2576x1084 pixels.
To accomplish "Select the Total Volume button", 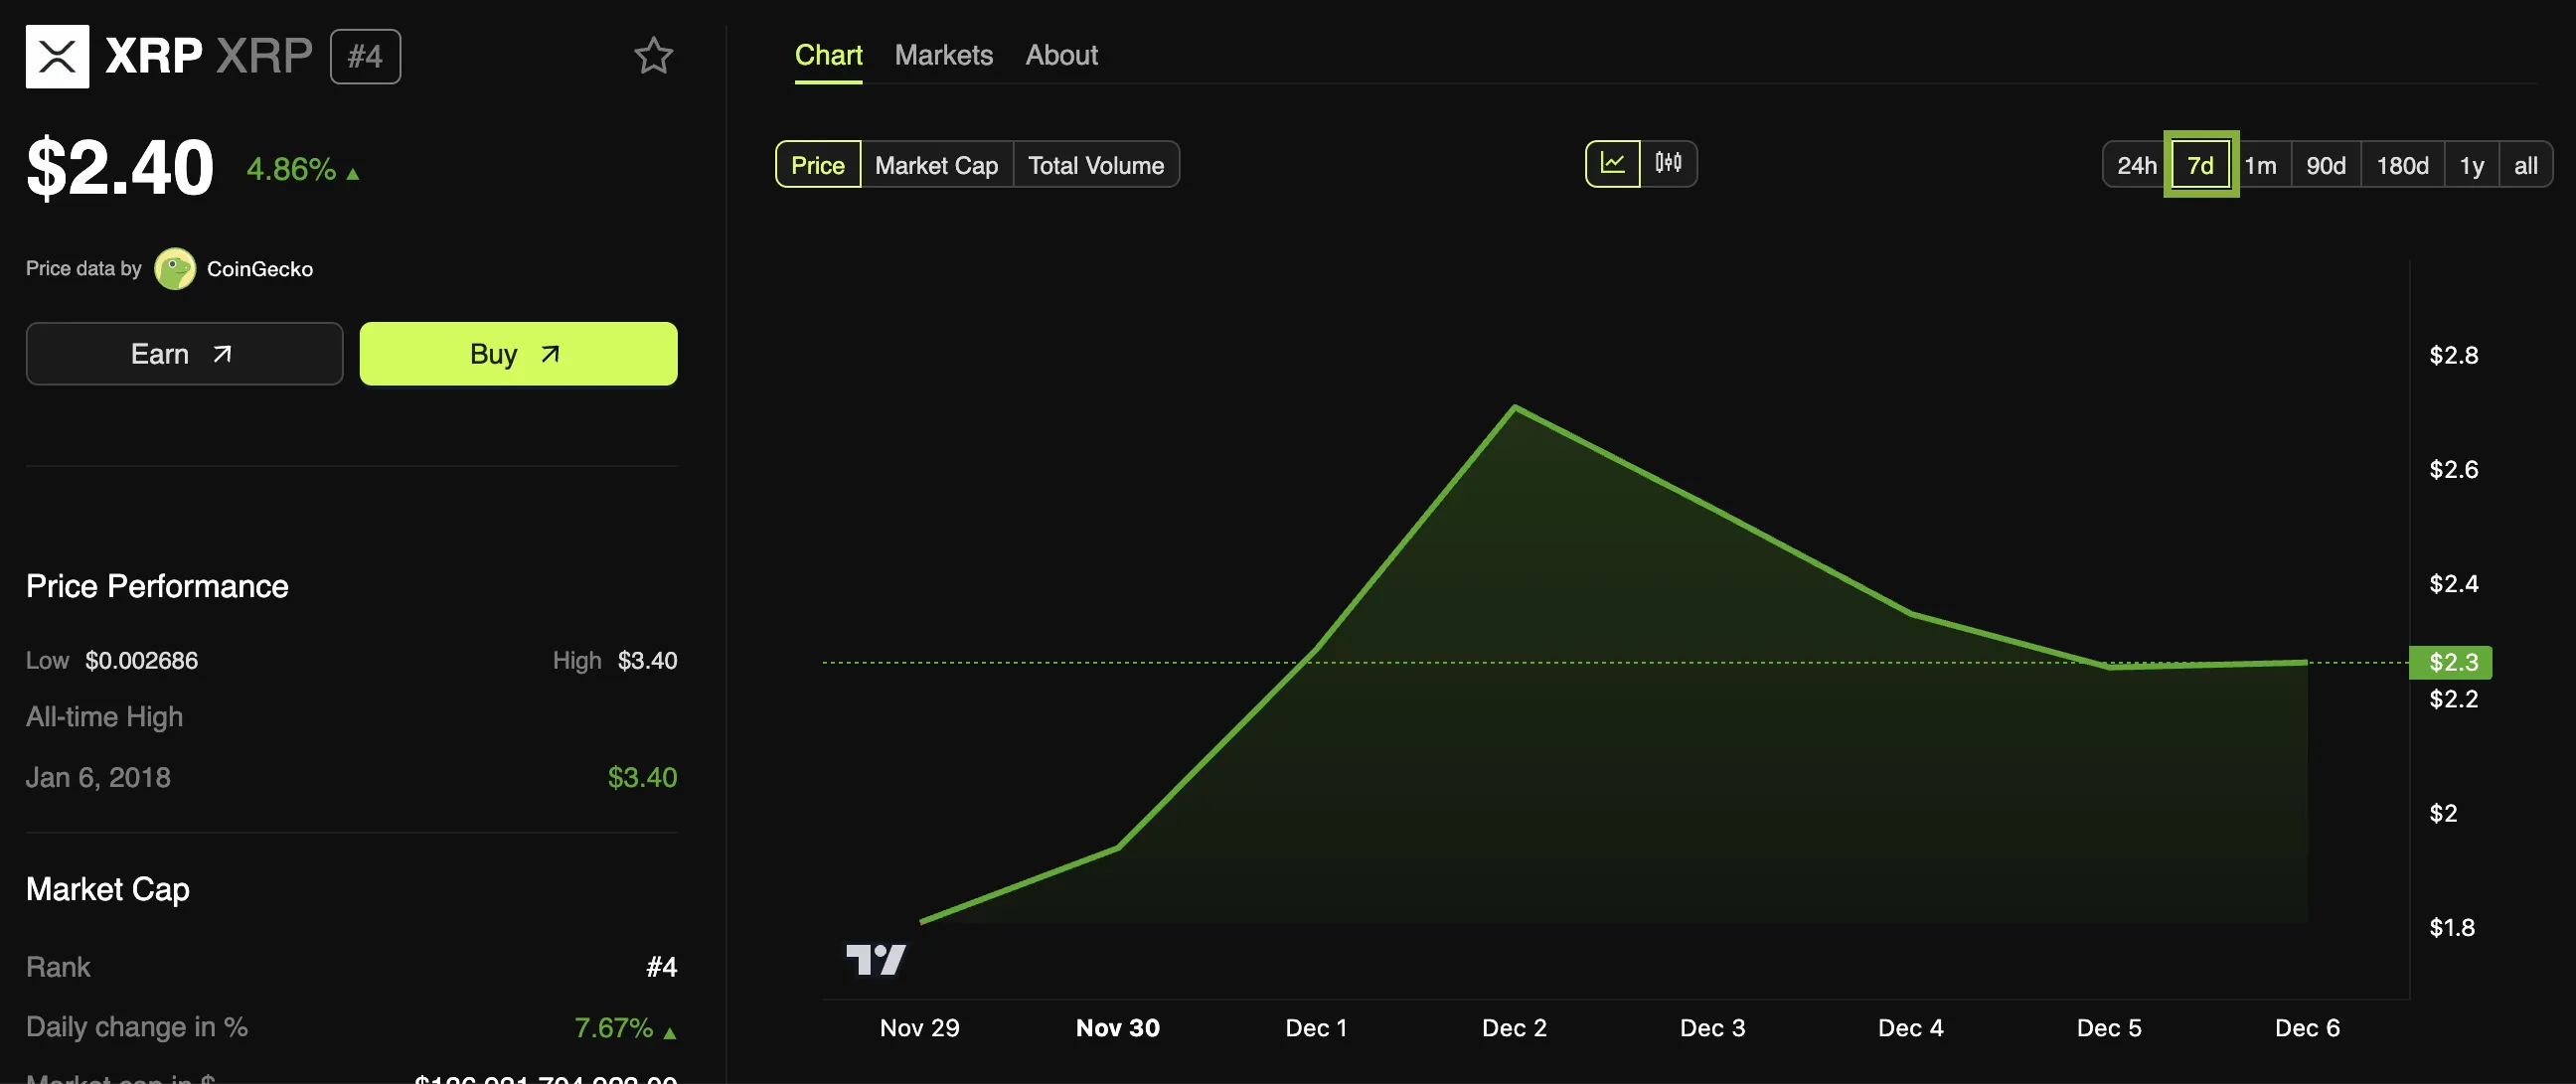I will (1096, 163).
